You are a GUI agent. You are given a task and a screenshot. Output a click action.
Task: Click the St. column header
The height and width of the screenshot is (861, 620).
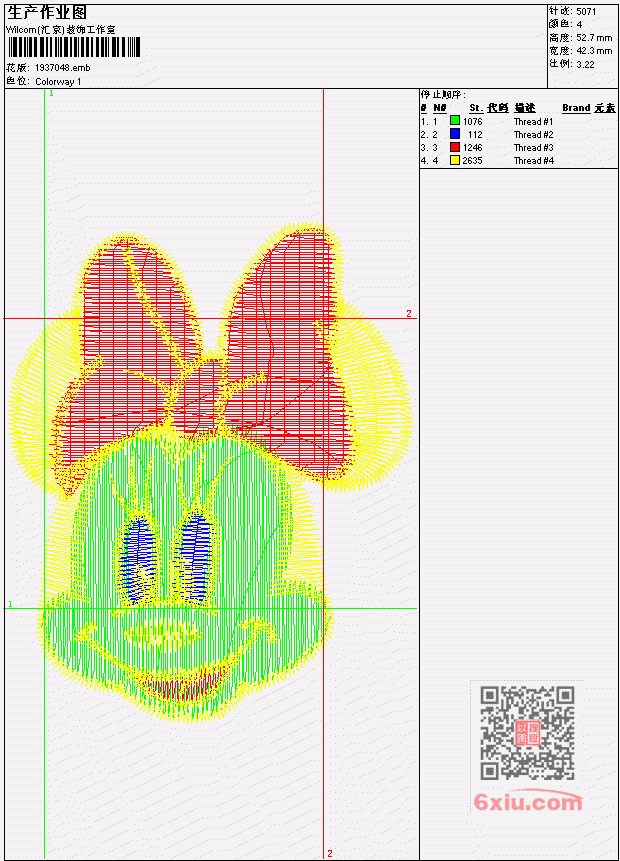pos(476,108)
